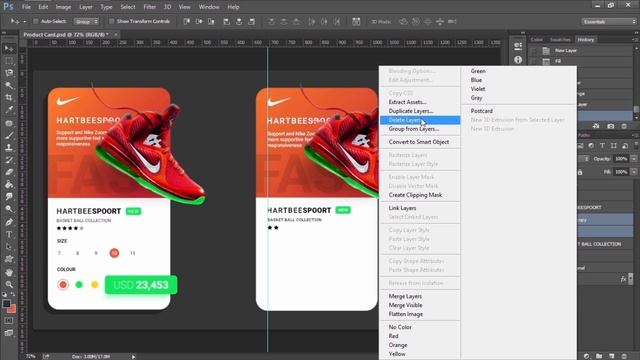Switch to the History tab

[x=586, y=40]
